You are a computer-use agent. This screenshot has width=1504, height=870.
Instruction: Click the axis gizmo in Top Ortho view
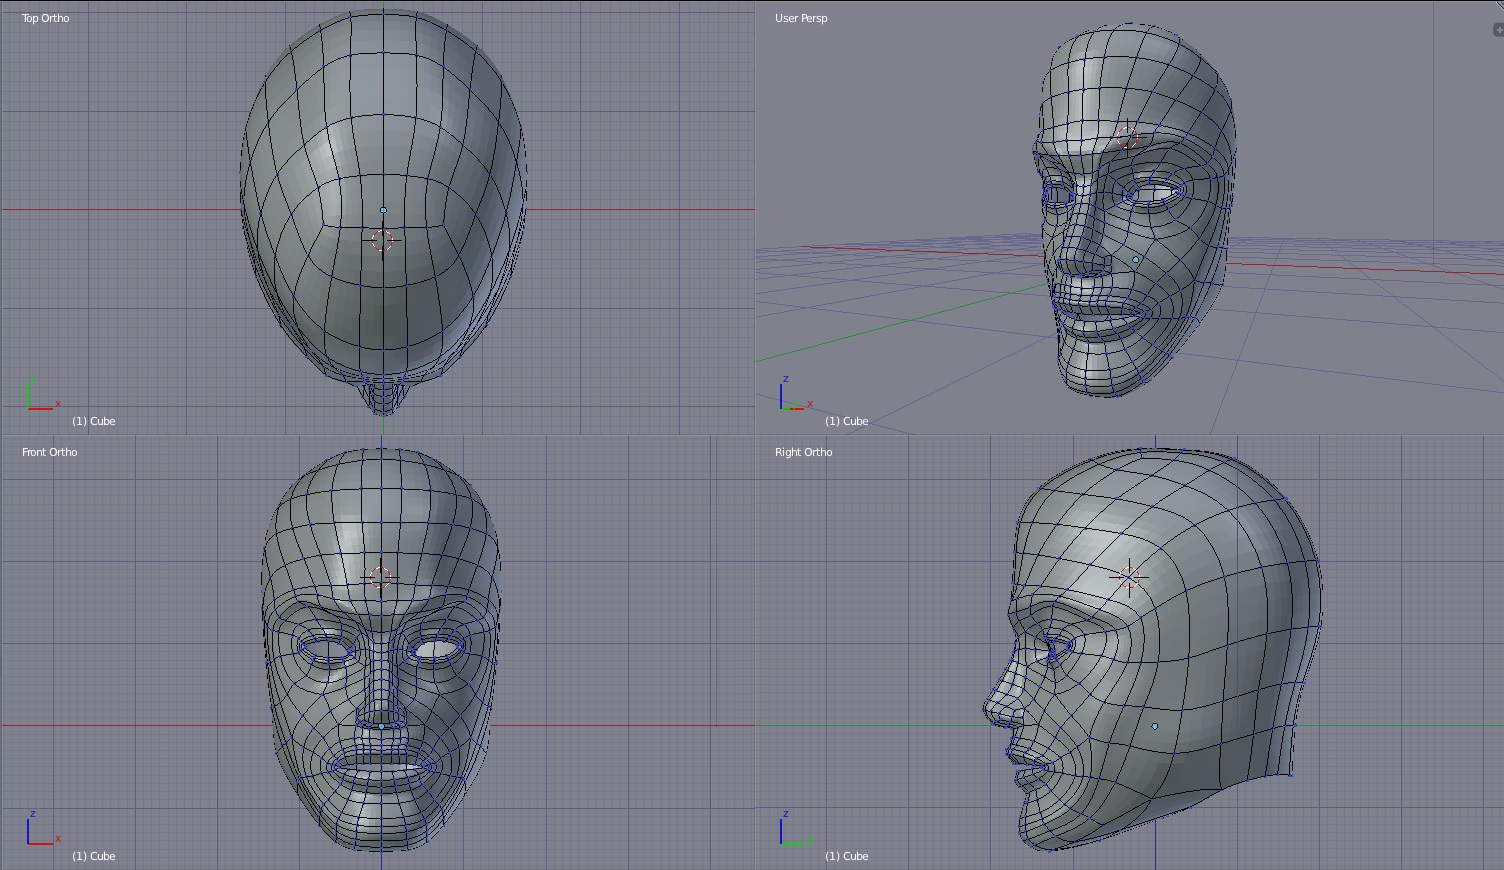pos(40,396)
